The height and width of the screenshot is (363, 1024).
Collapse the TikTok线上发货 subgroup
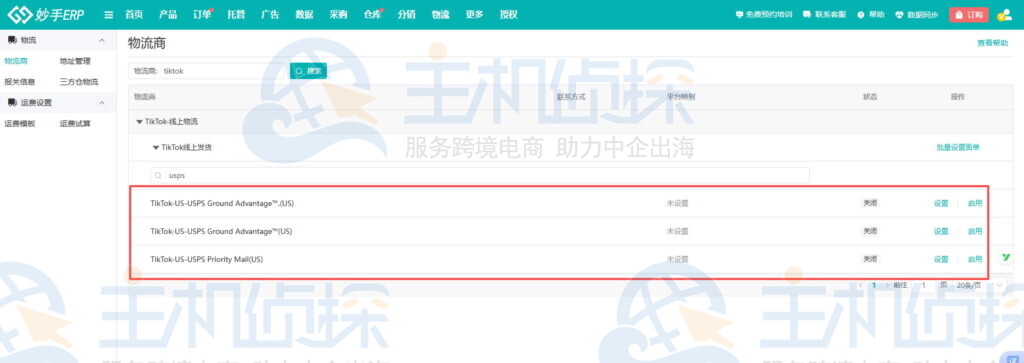(x=155, y=148)
